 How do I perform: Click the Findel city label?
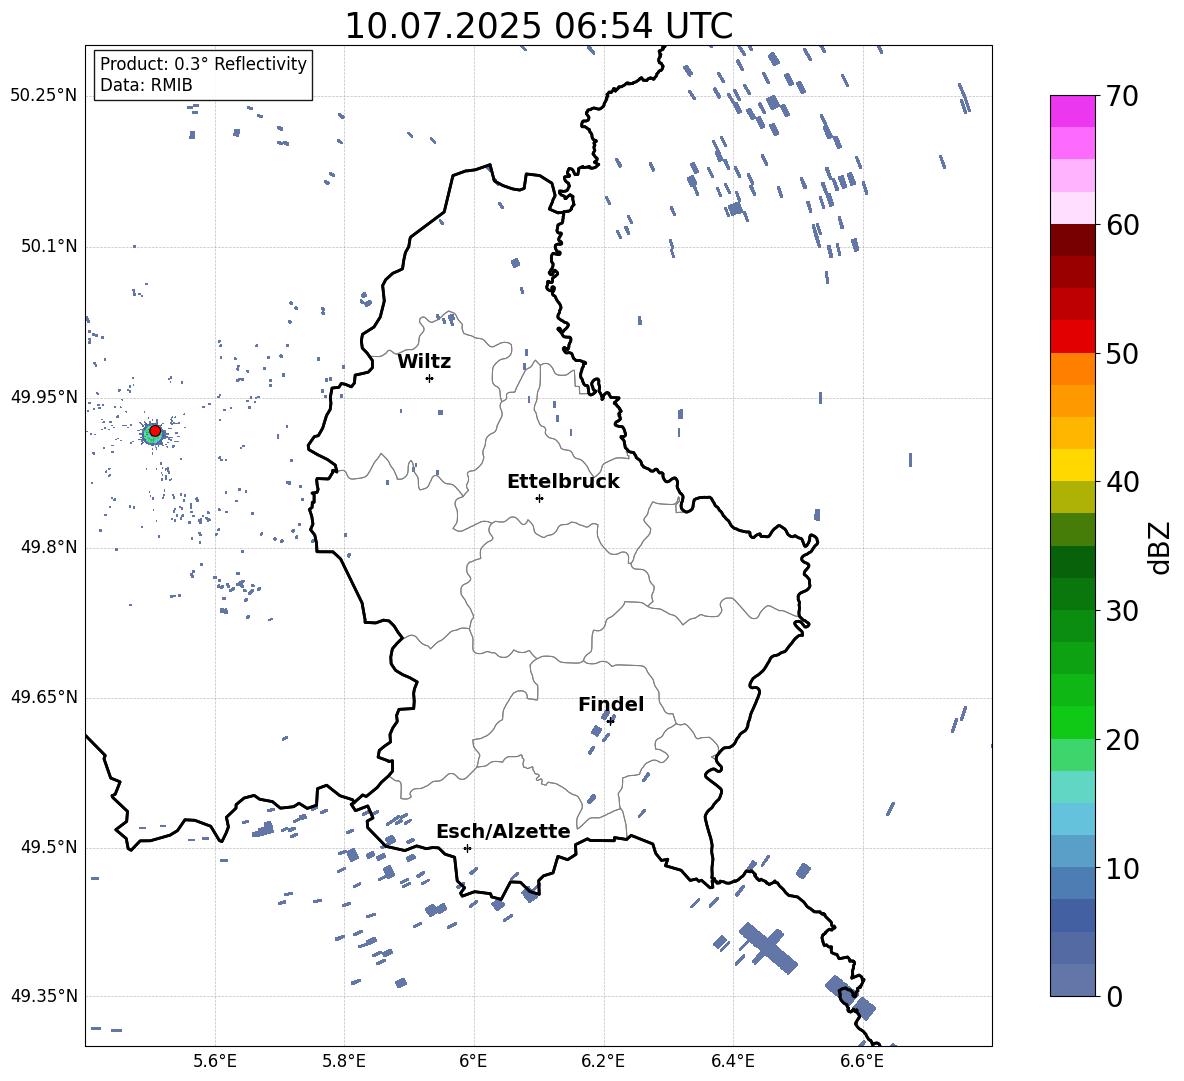pyautogui.click(x=611, y=704)
